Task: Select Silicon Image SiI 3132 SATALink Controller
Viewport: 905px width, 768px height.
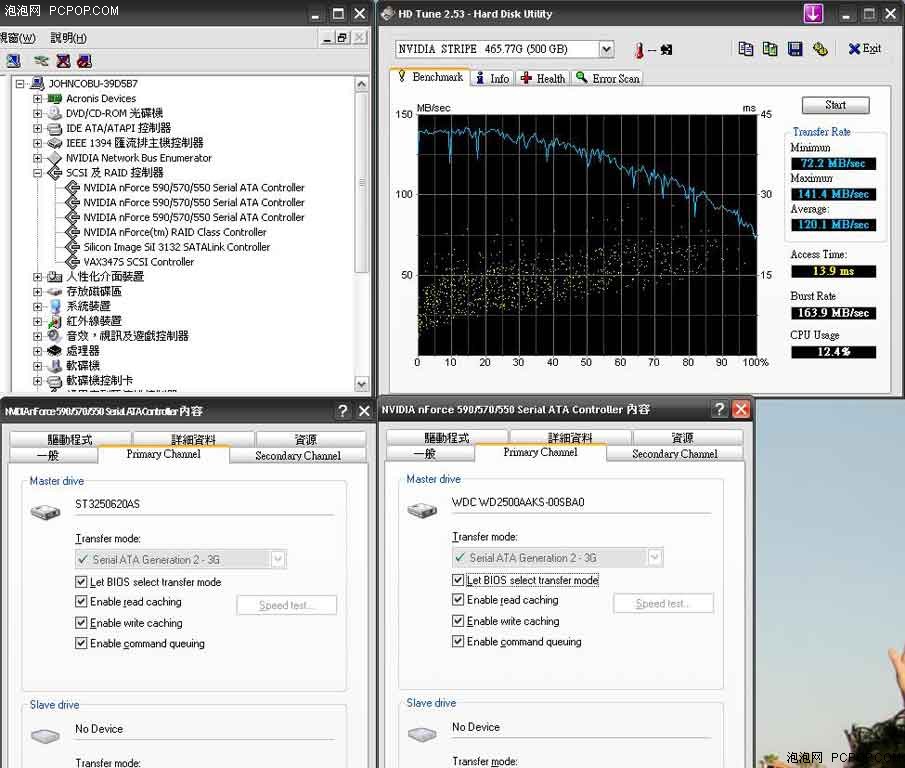Action: coord(177,247)
